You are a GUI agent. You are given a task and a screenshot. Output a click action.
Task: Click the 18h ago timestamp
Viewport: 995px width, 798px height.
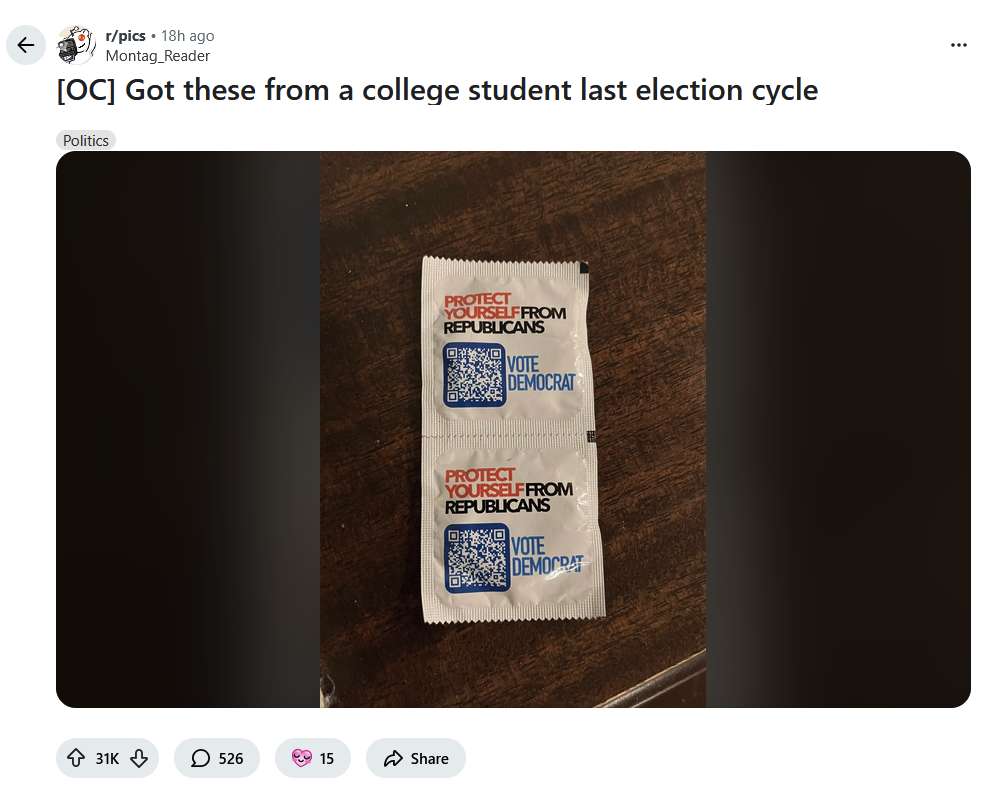(x=187, y=36)
